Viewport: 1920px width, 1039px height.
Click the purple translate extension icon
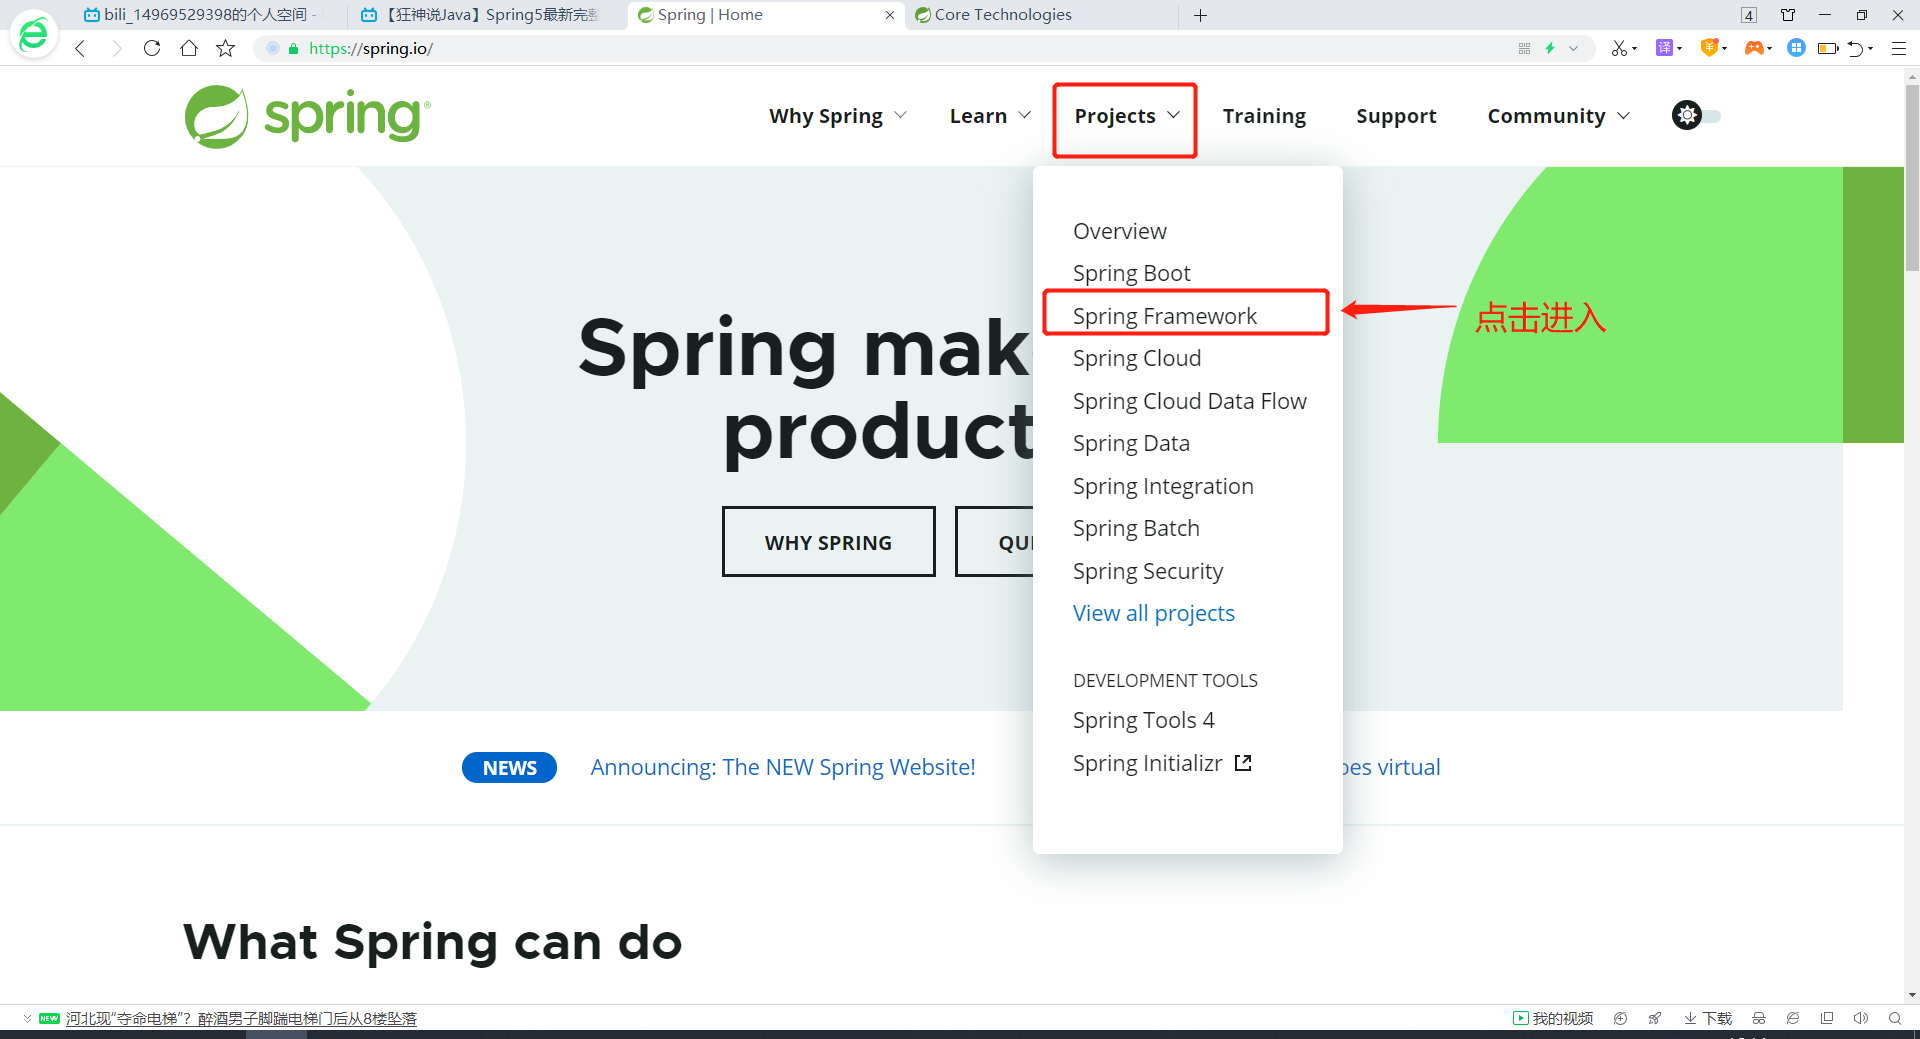(x=1665, y=48)
